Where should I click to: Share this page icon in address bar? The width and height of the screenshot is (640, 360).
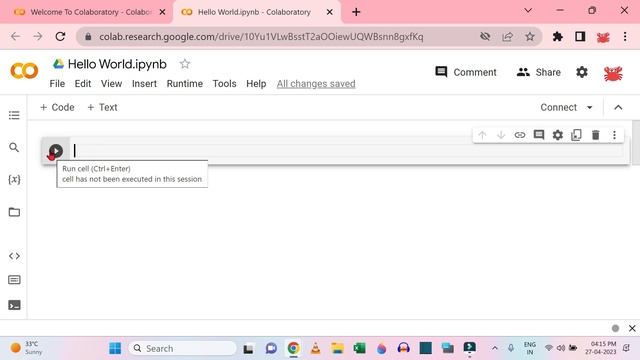[x=507, y=37]
